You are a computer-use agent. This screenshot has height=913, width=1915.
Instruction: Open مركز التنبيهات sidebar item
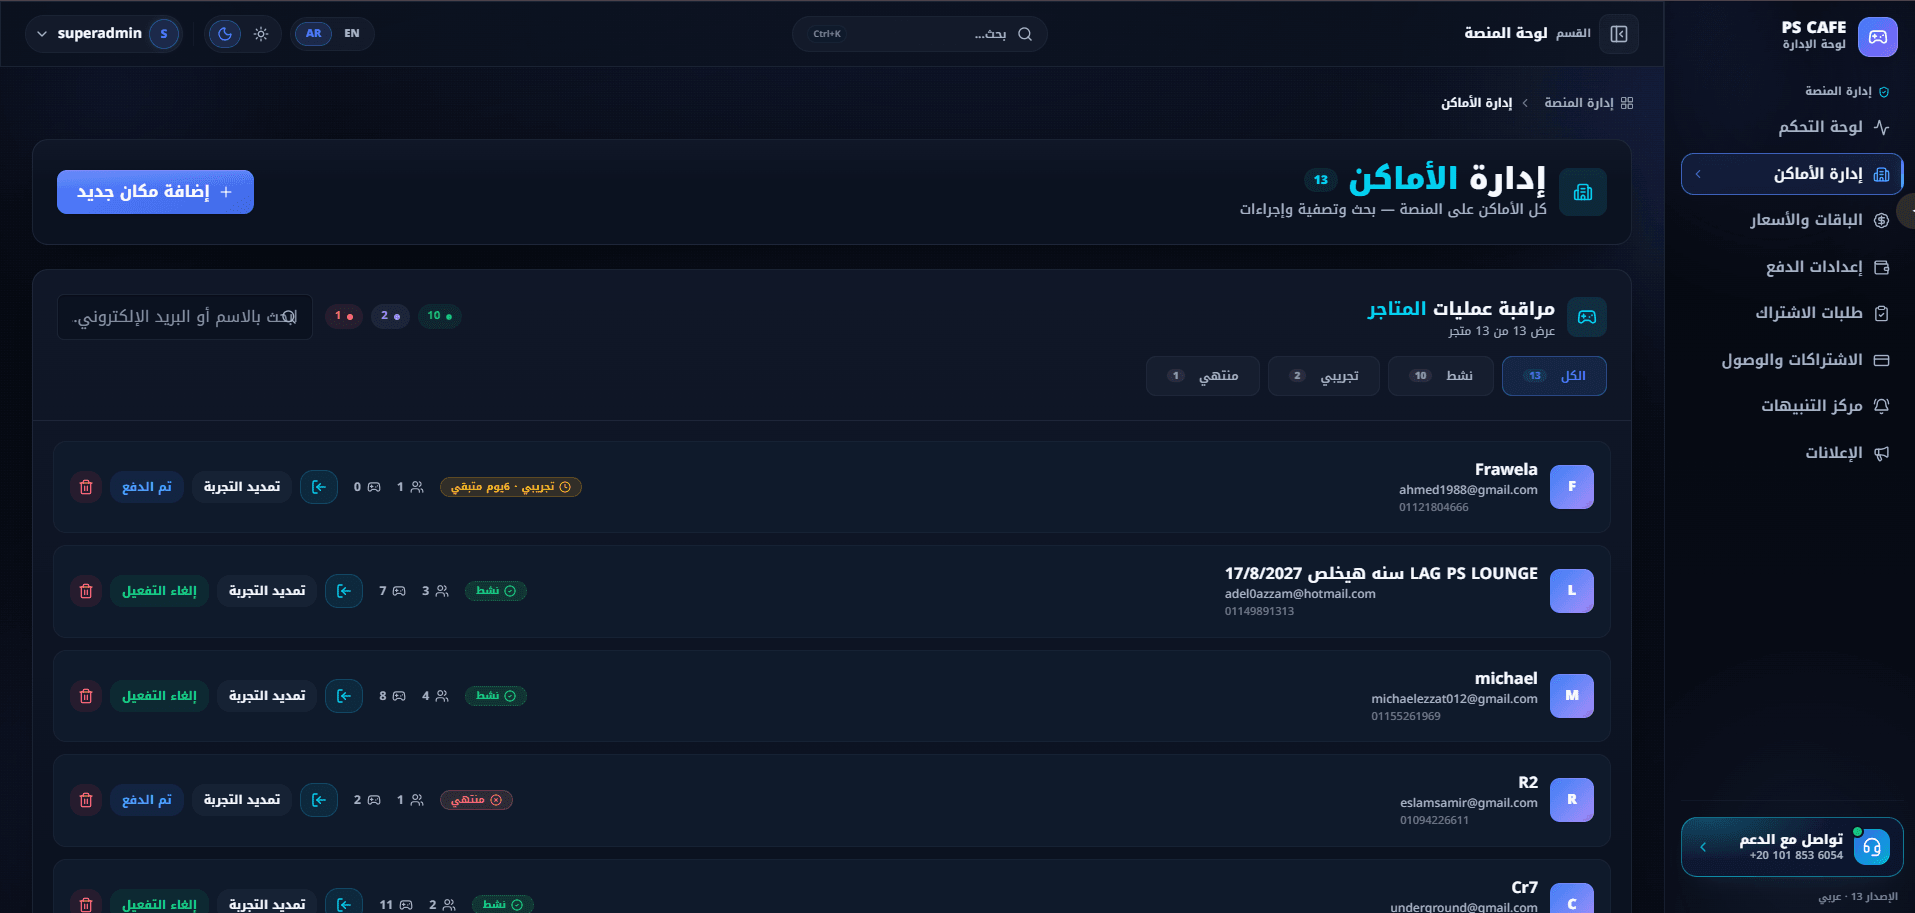pos(1792,406)
